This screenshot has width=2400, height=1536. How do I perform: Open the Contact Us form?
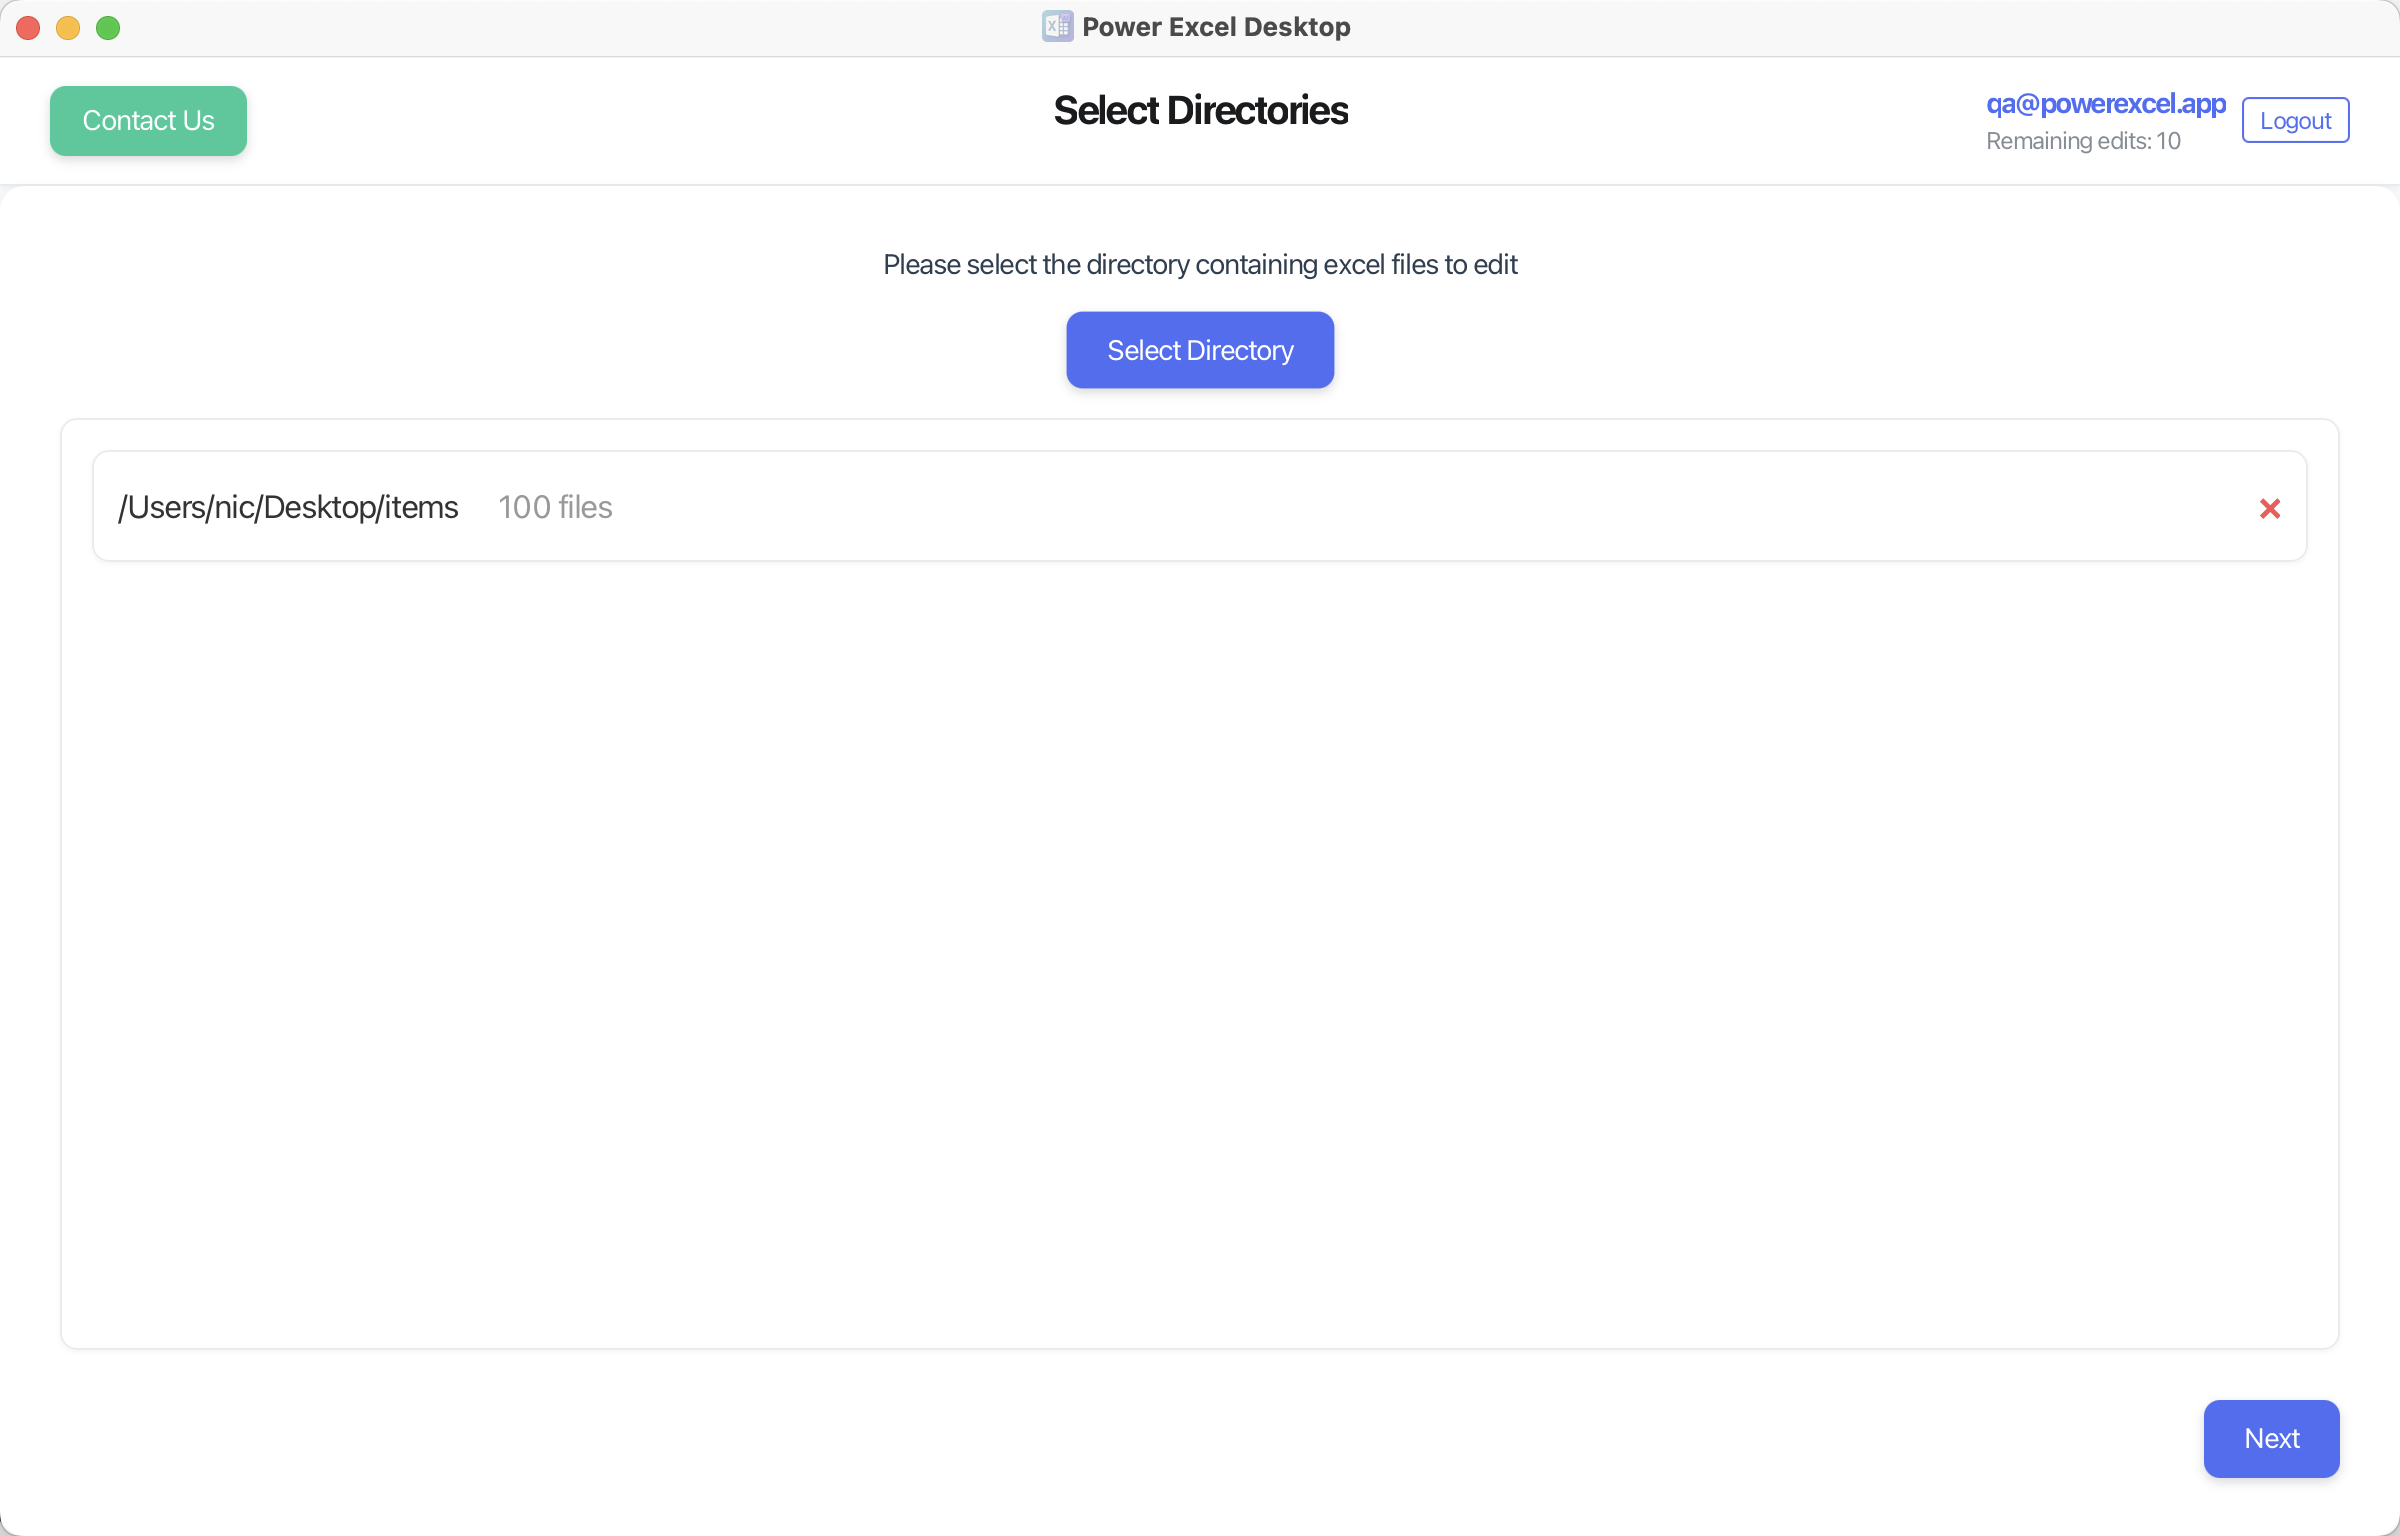pyautogui.click(x=148, y=120)
